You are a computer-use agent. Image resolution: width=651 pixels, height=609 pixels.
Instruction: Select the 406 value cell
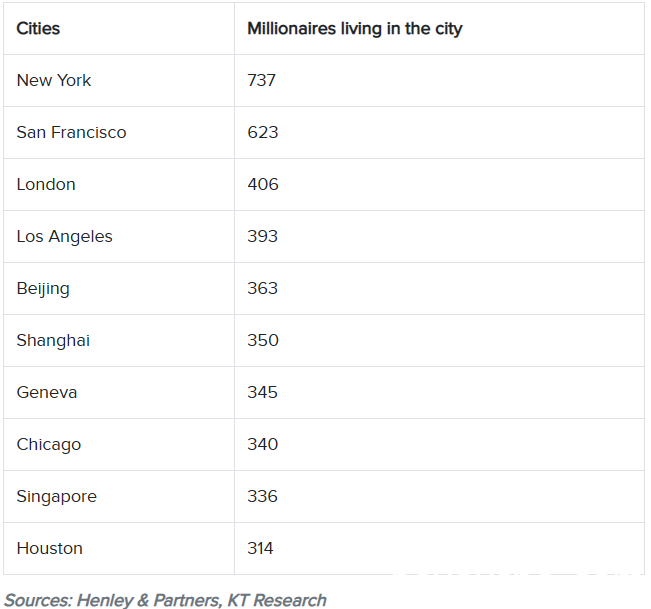[x=439, y=184]
